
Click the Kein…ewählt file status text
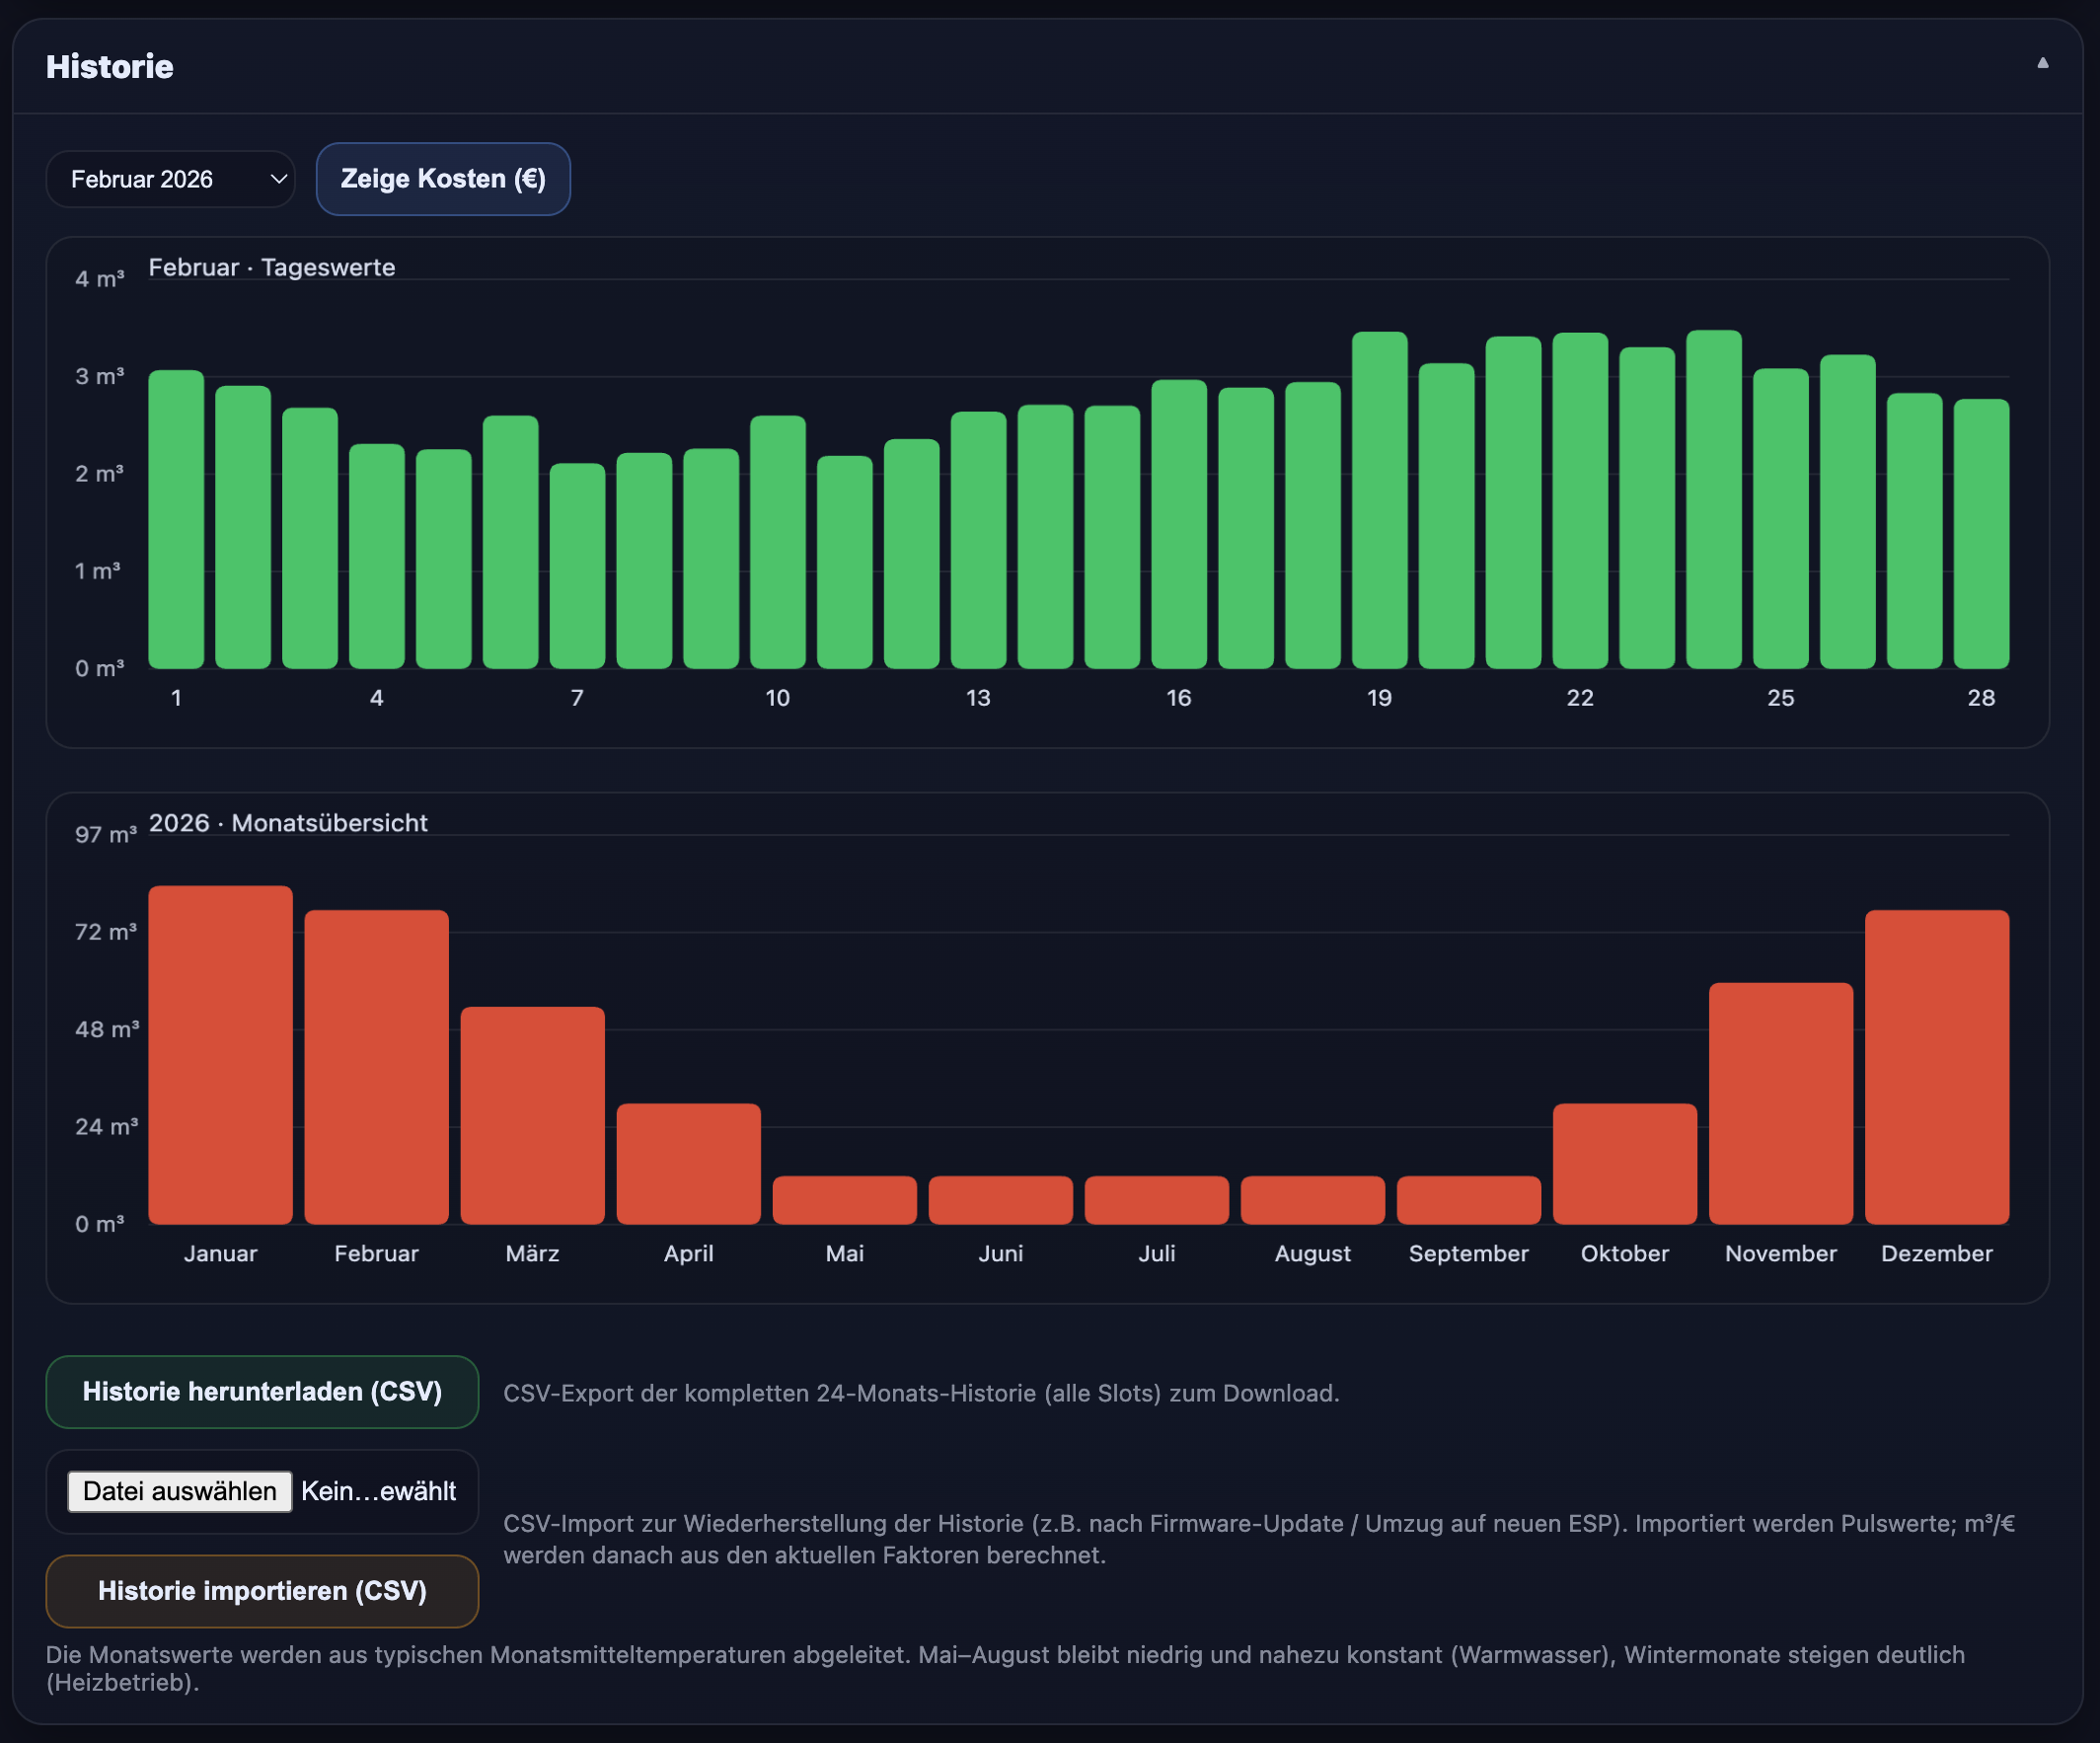(379, 1491)
